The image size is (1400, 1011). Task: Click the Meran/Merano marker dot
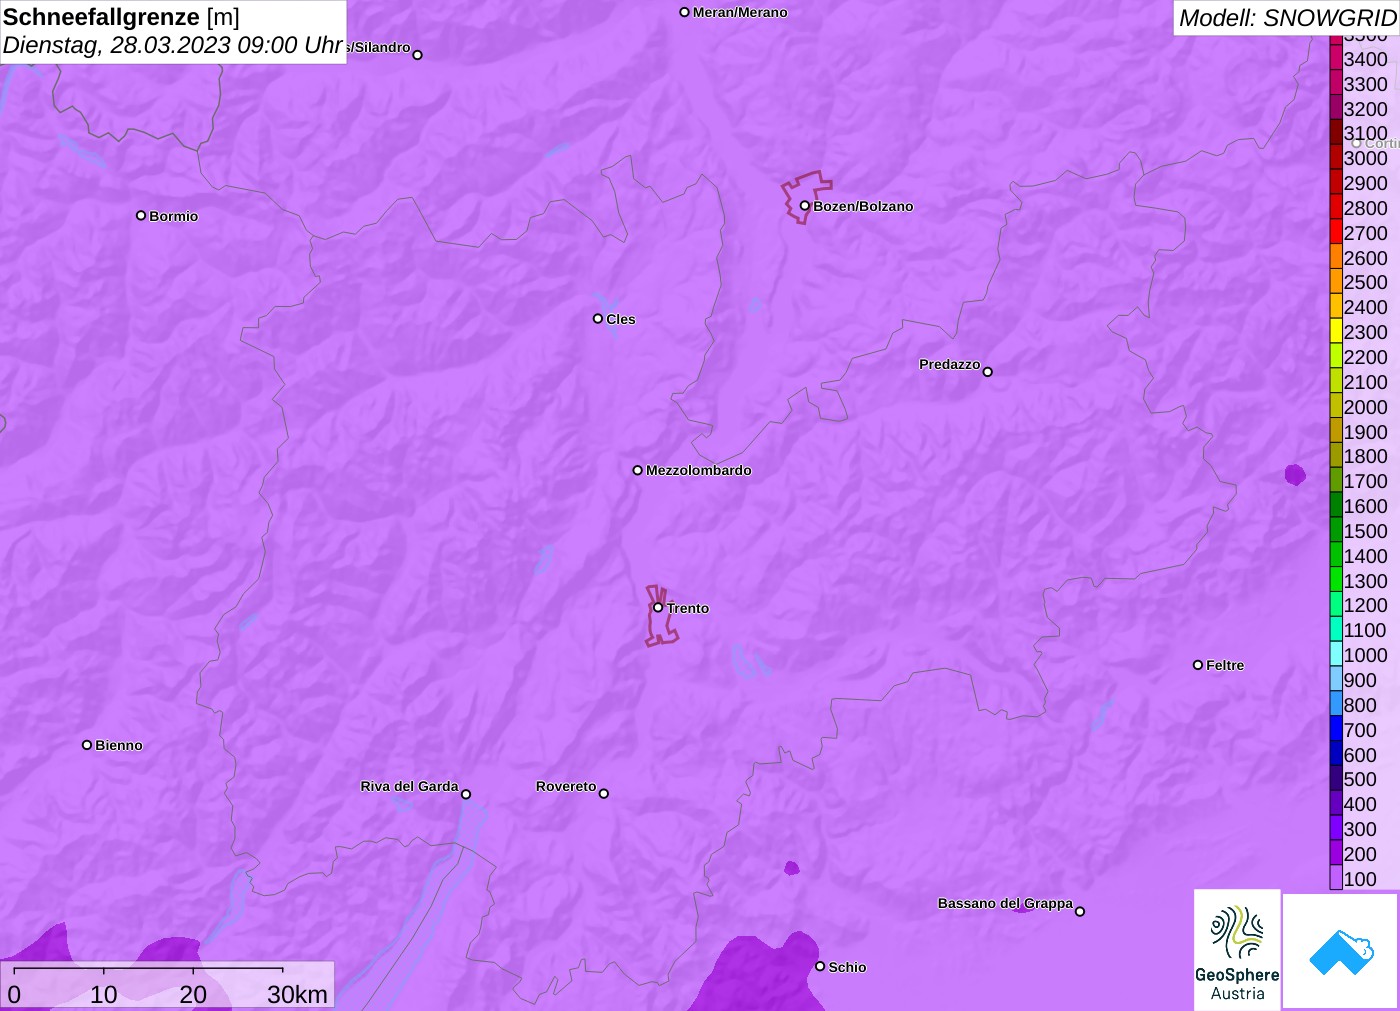point(685,13)
